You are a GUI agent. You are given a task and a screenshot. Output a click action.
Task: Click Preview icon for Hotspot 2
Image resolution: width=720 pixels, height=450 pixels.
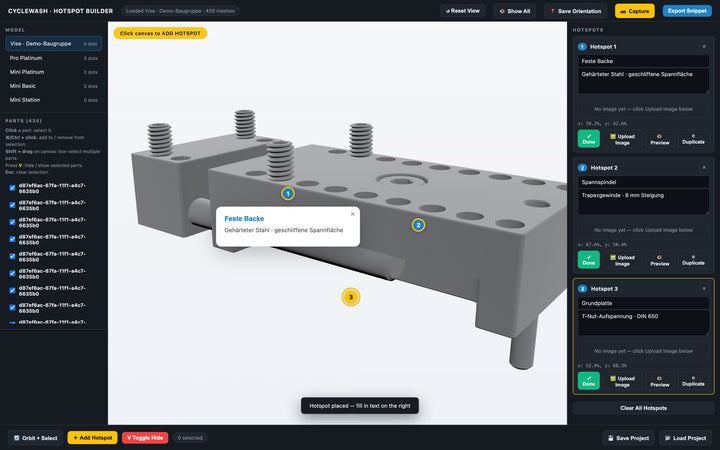tap(660, 260)
